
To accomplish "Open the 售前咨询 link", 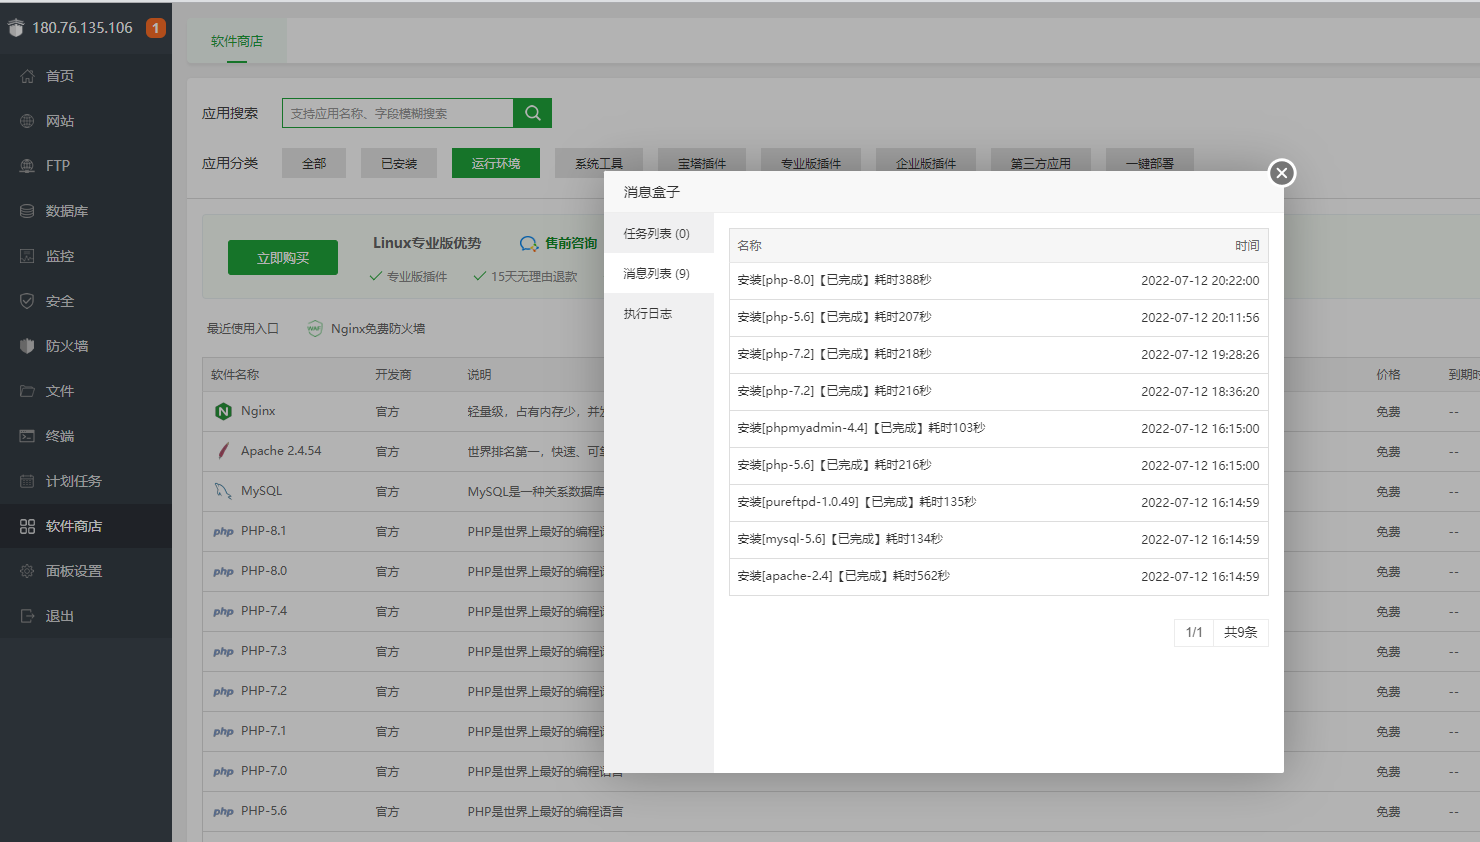I will [571, 243].
